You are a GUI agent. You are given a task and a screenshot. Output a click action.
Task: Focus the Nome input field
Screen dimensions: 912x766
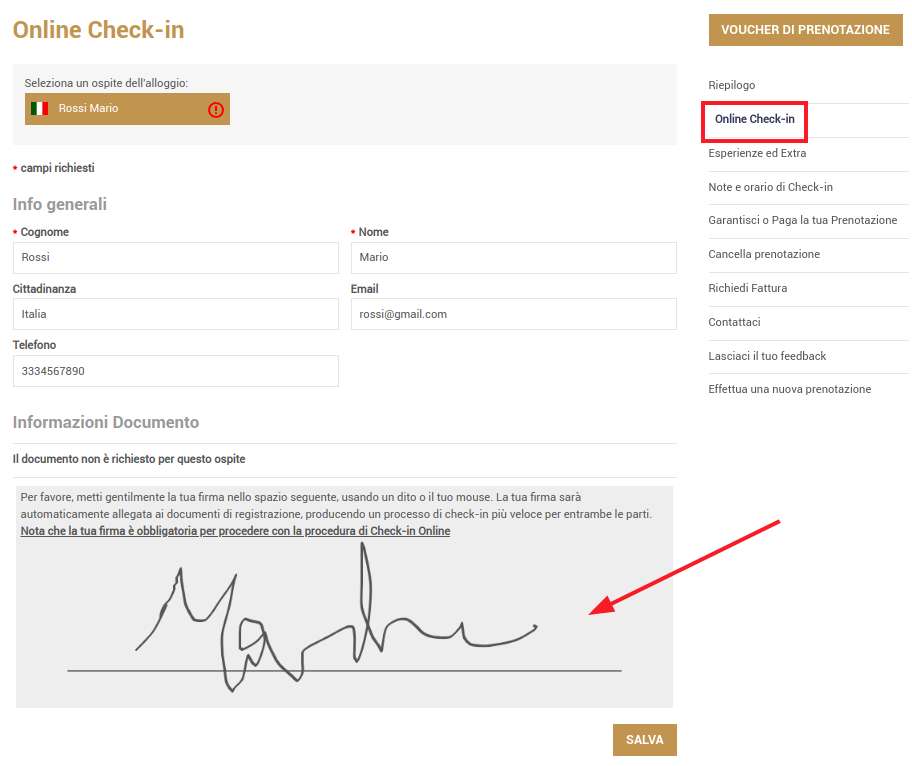pyautogui.click(x=514, y=258)
